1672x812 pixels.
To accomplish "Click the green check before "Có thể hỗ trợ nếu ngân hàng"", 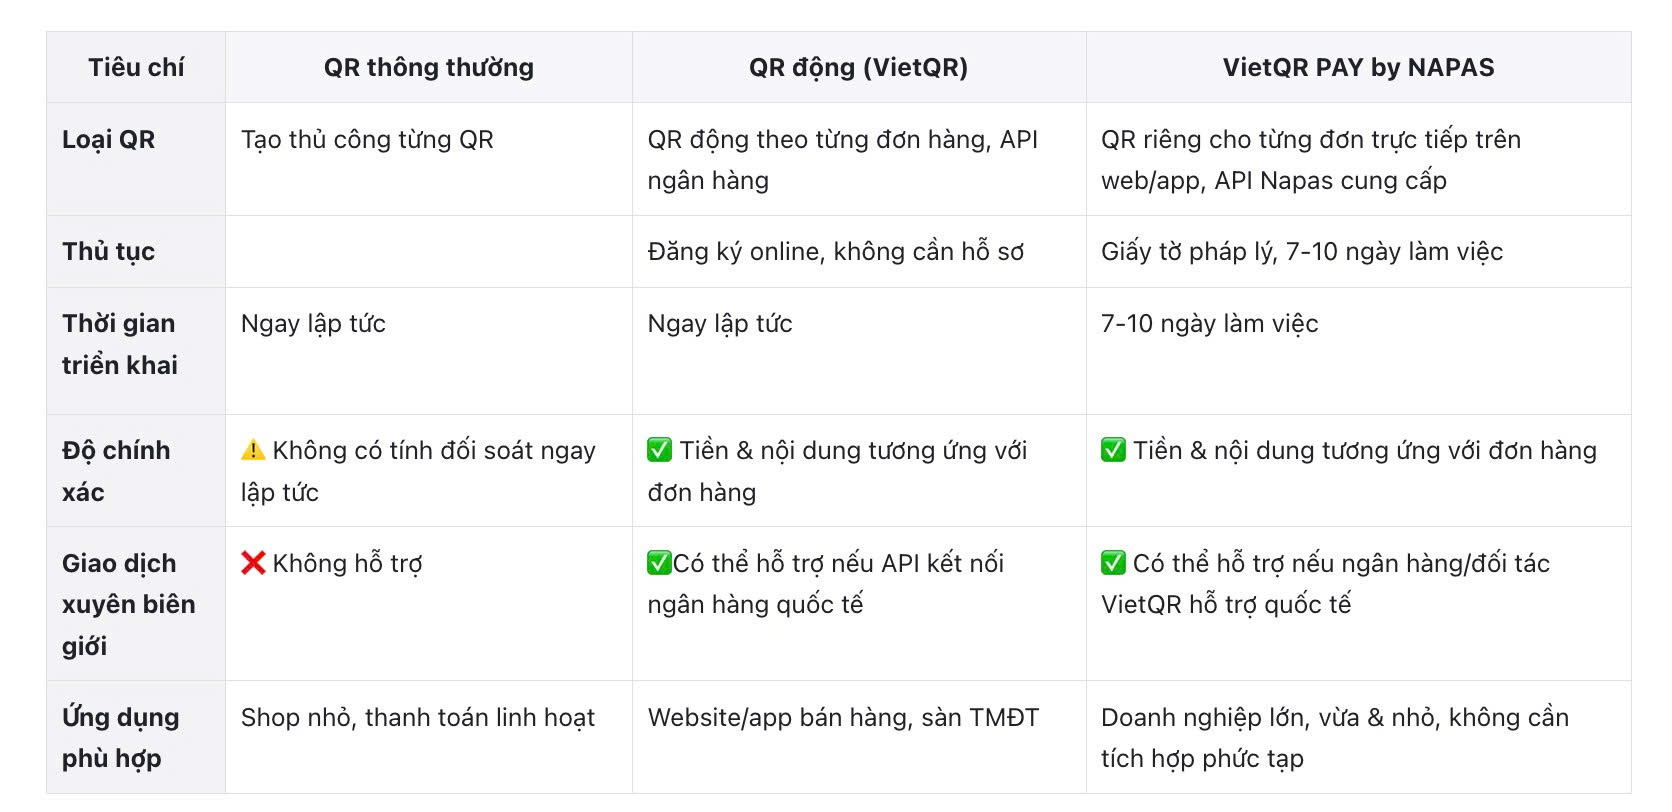I will [1113, 564].
